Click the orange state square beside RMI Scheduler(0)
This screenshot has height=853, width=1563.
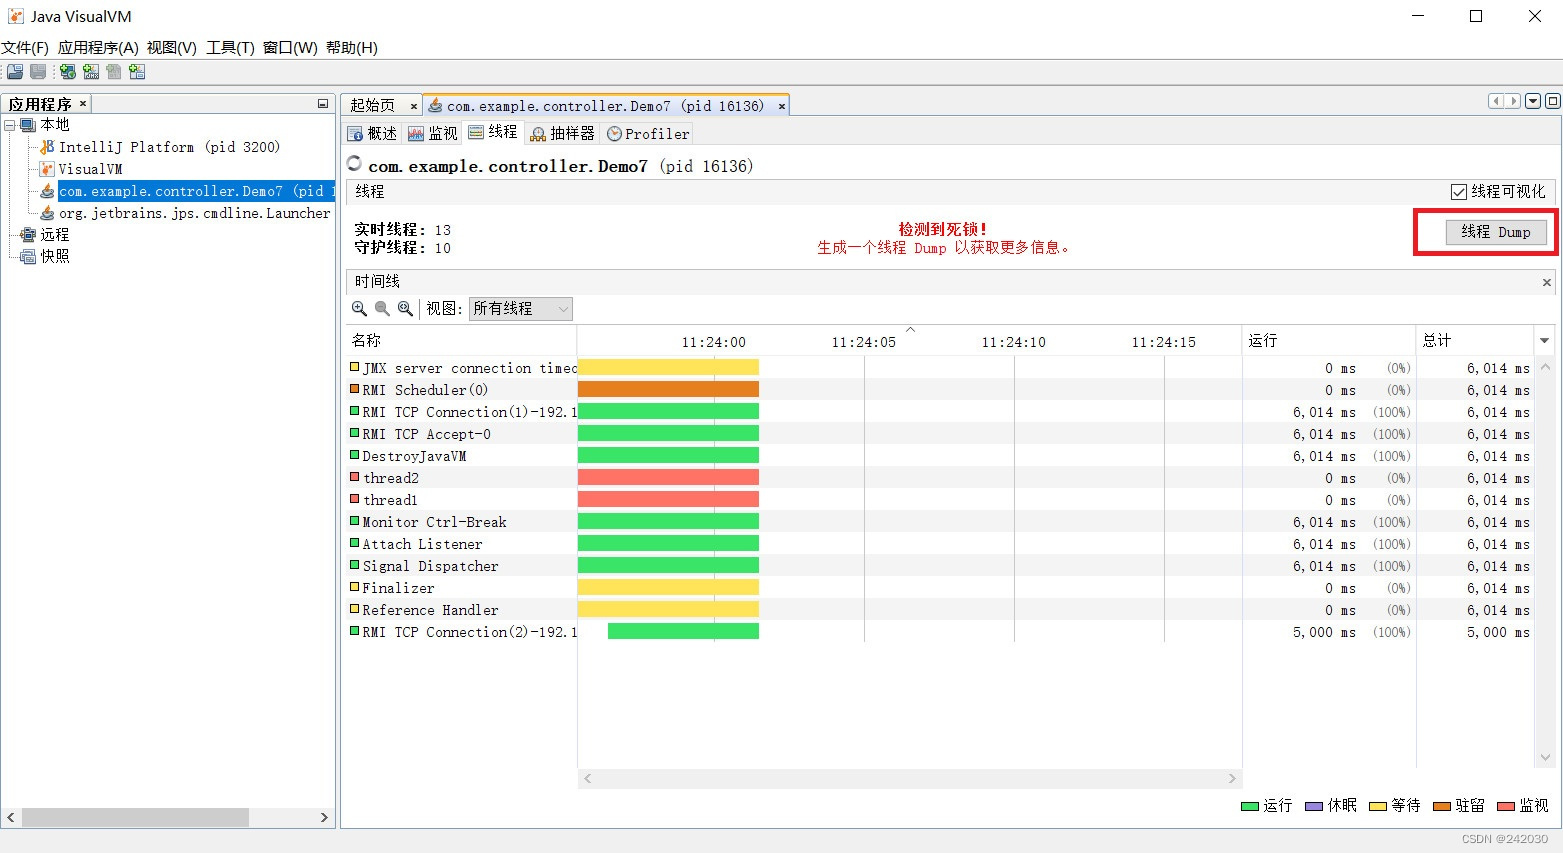(x=354, y=389)
